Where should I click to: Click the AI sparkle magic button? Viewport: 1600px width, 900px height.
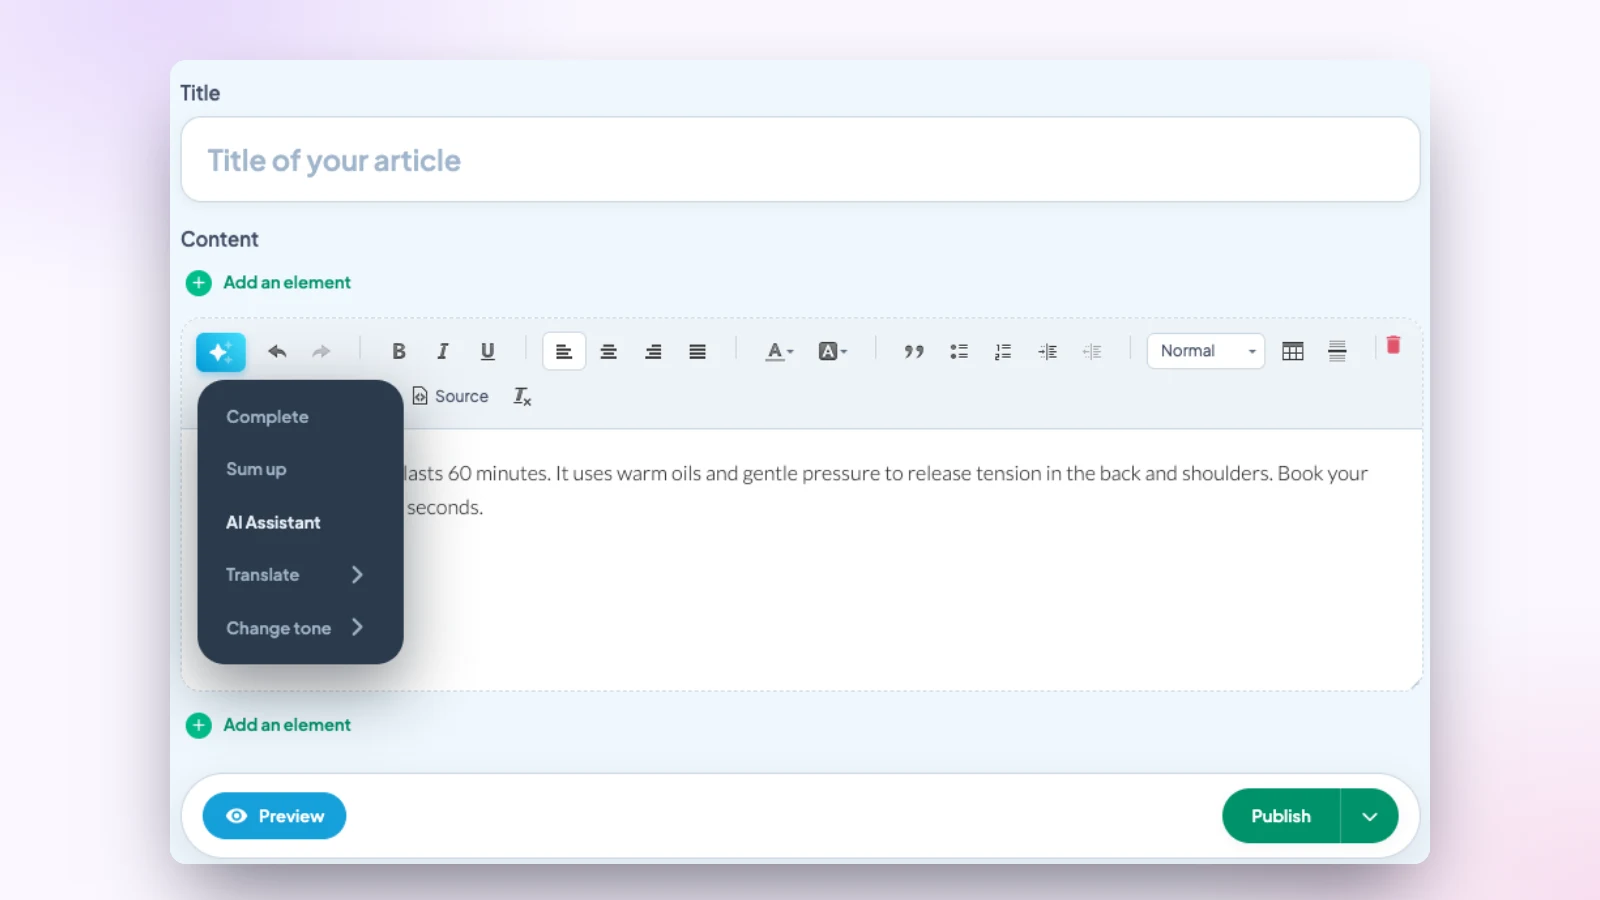(x=221, y=352)
